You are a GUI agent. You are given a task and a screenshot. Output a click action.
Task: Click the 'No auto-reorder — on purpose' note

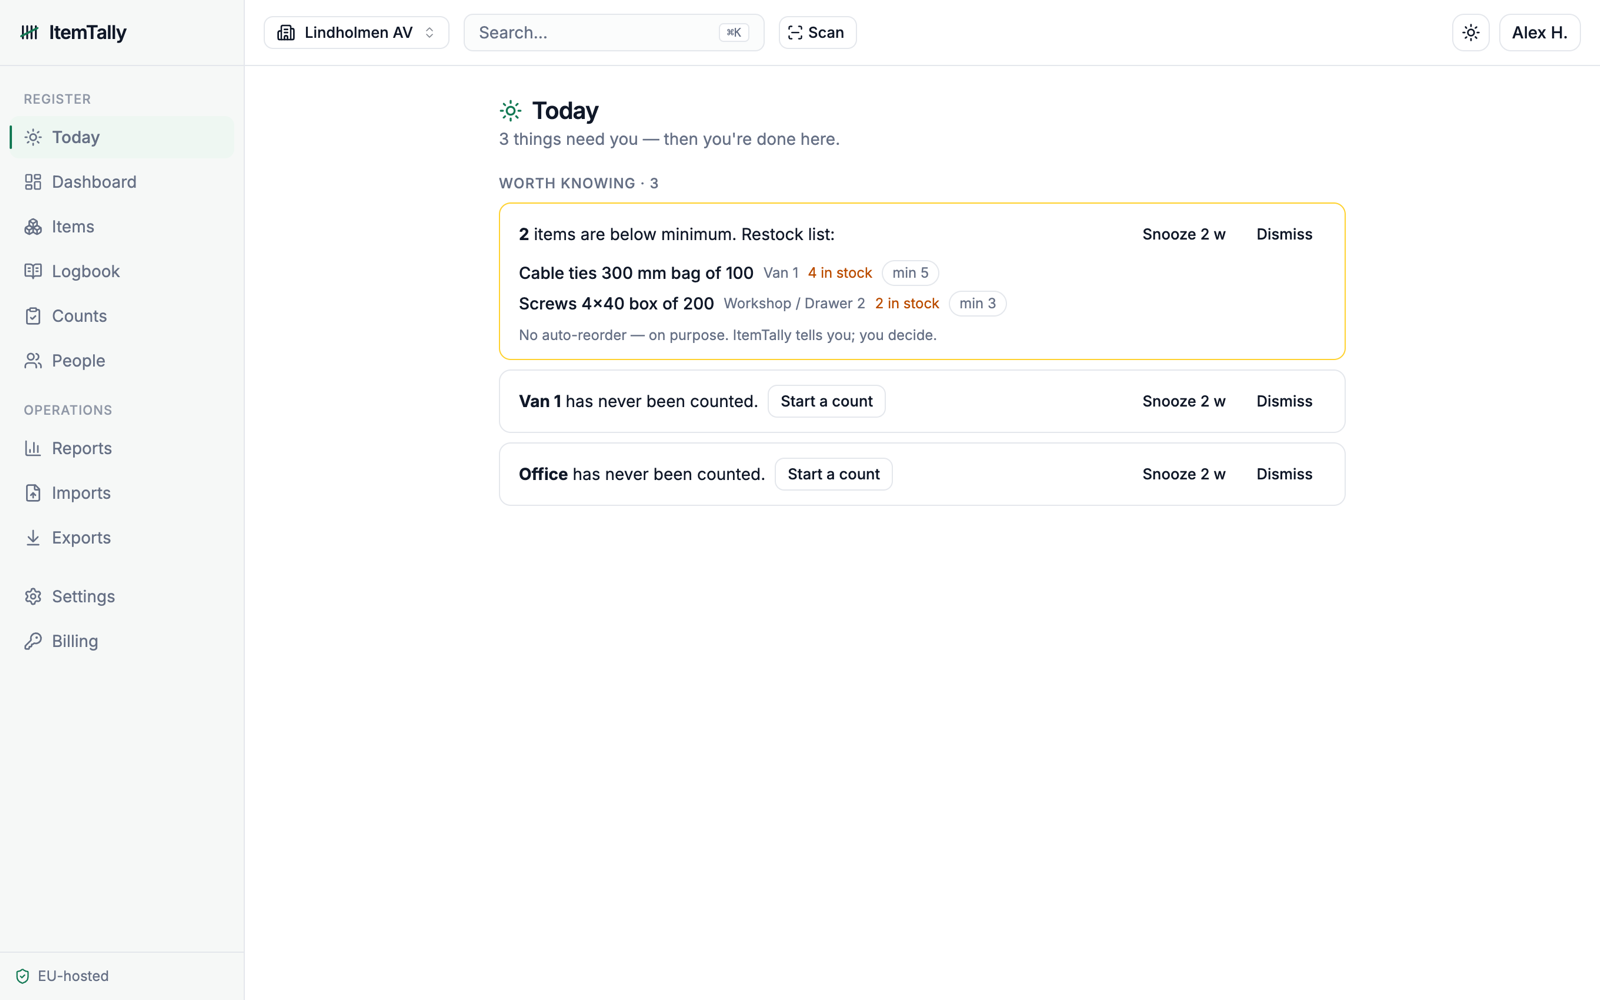point(728,335)
